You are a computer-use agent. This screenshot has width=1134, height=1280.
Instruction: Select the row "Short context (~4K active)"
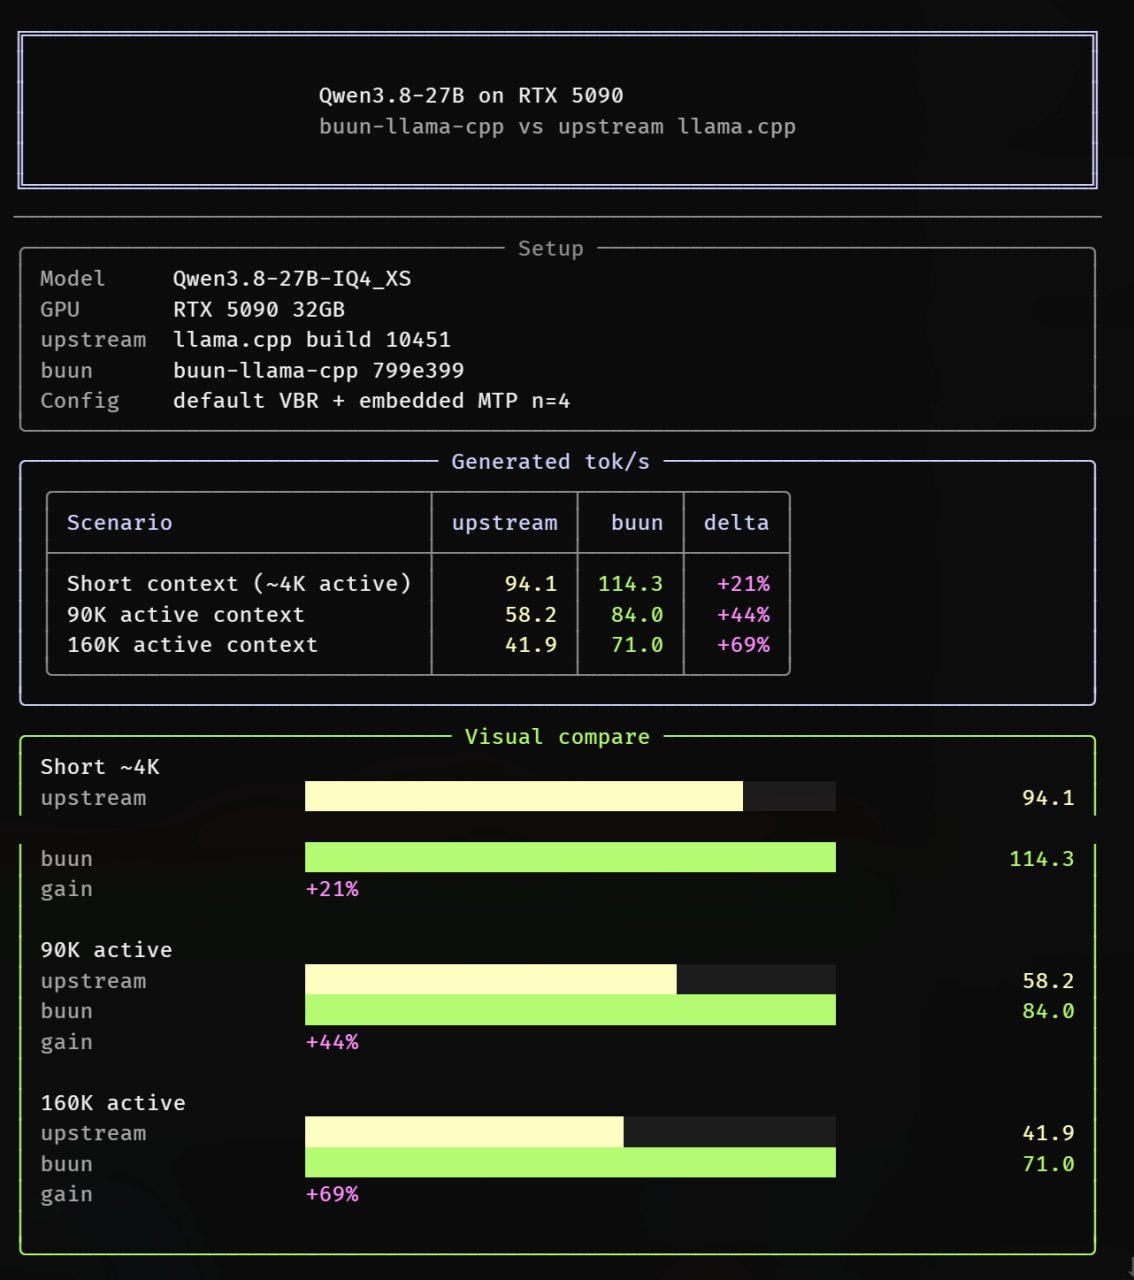418,584
